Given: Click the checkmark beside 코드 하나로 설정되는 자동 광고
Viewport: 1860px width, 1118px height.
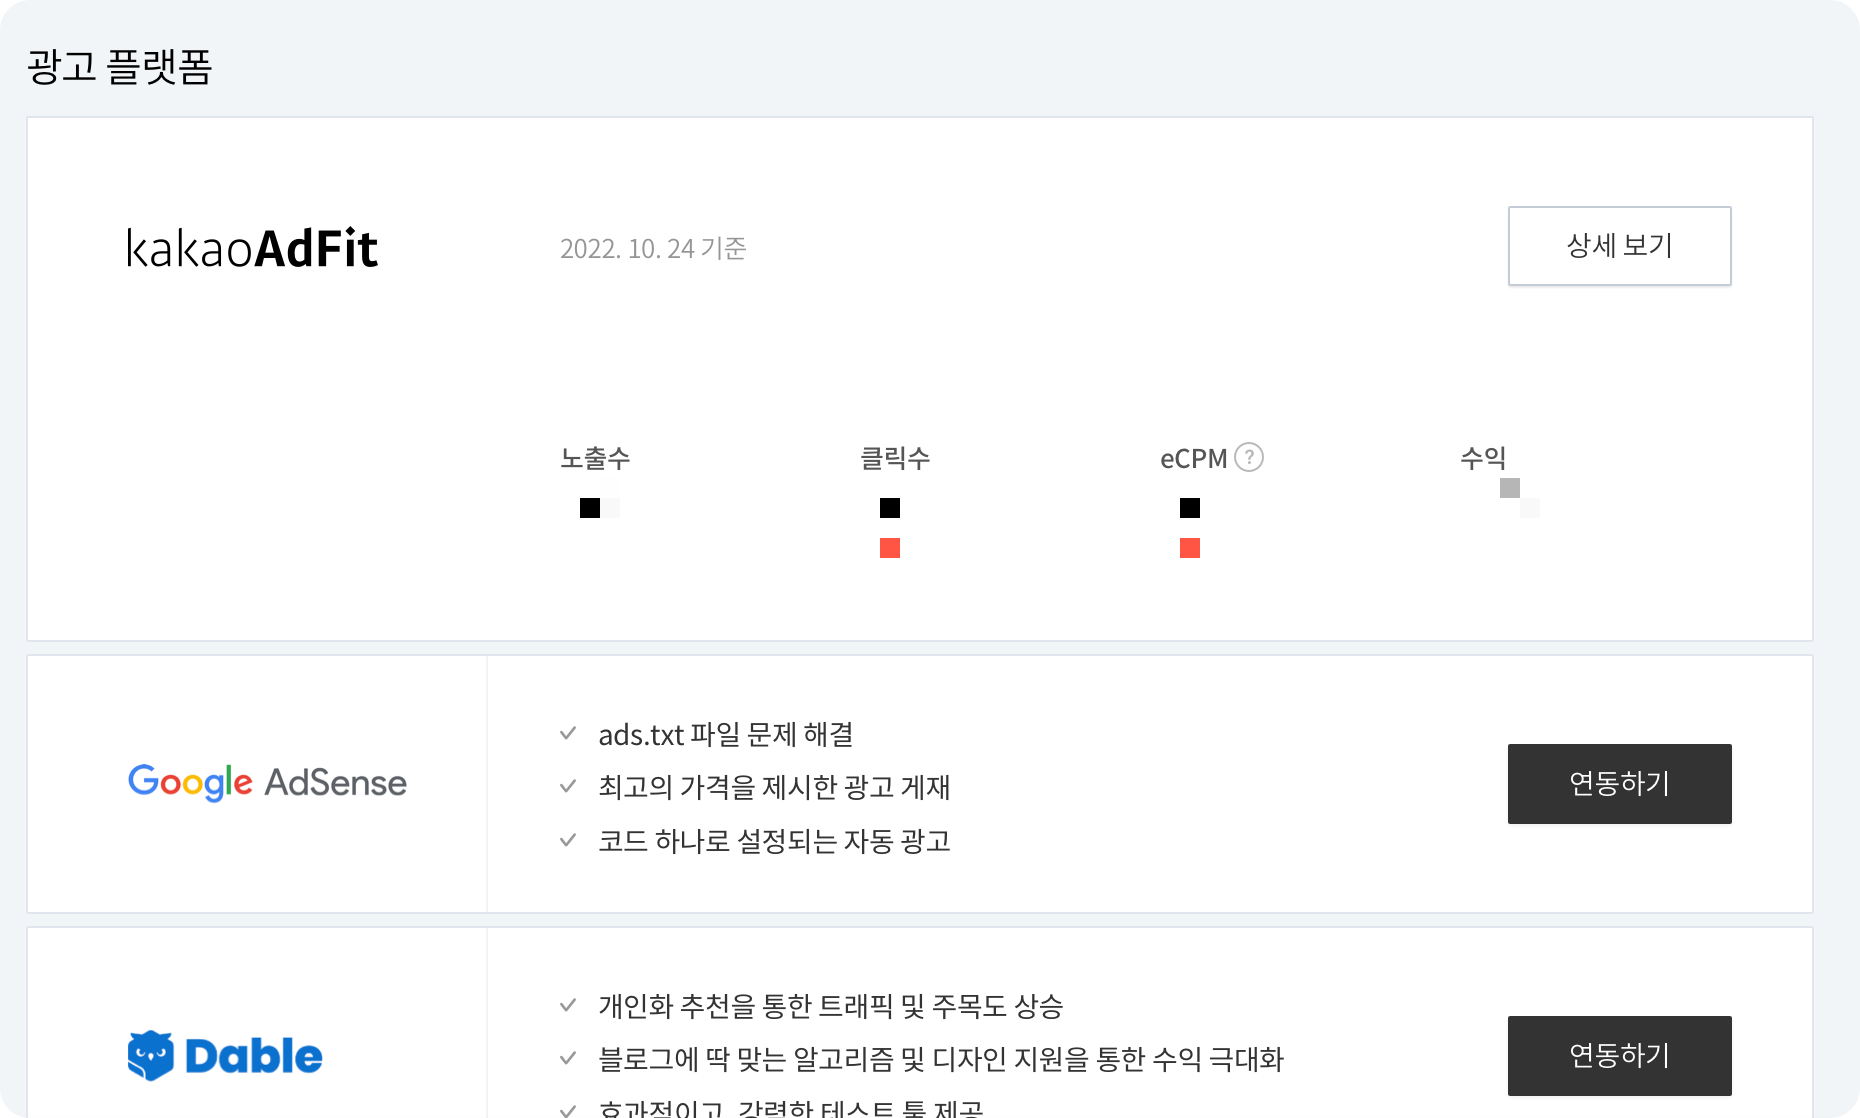Looking at the screenshot, I should [568, 840].
